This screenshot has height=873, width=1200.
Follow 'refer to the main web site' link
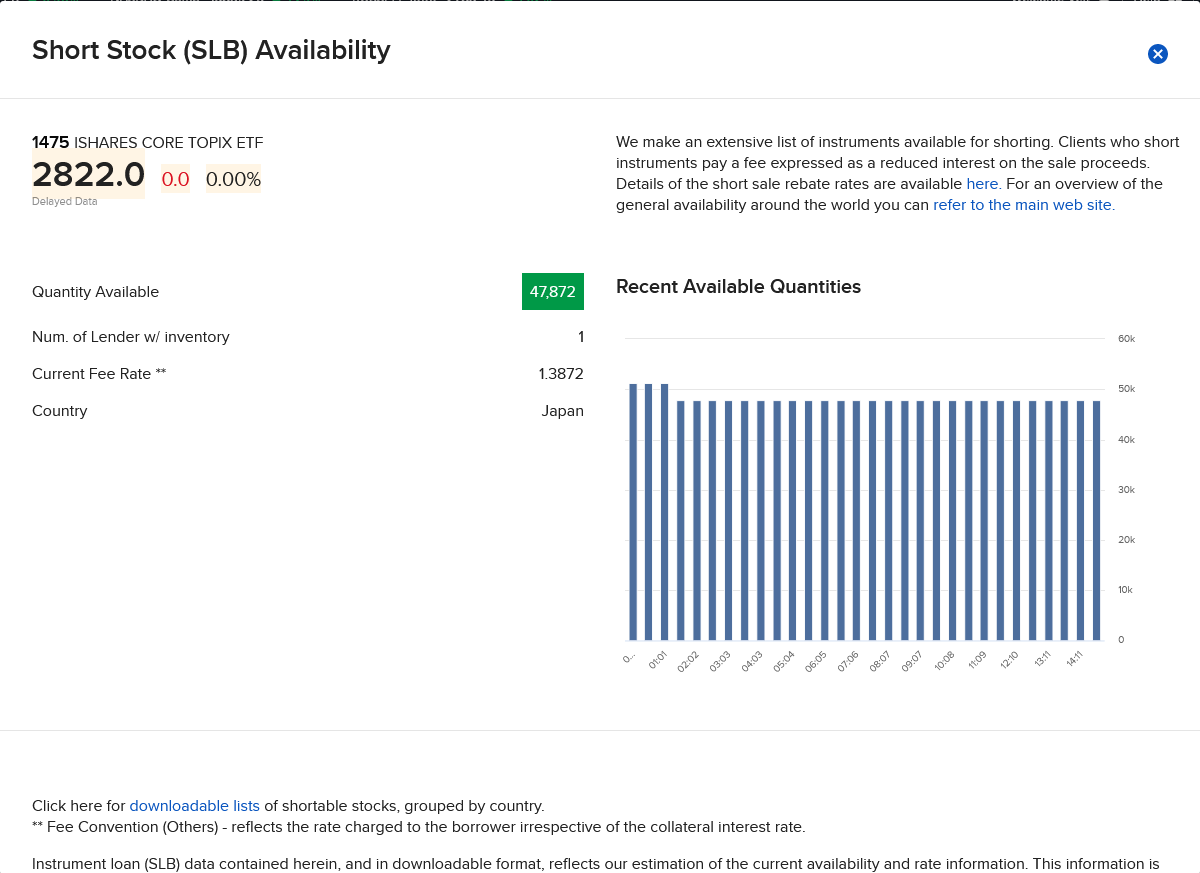[x=1023, y=205]
